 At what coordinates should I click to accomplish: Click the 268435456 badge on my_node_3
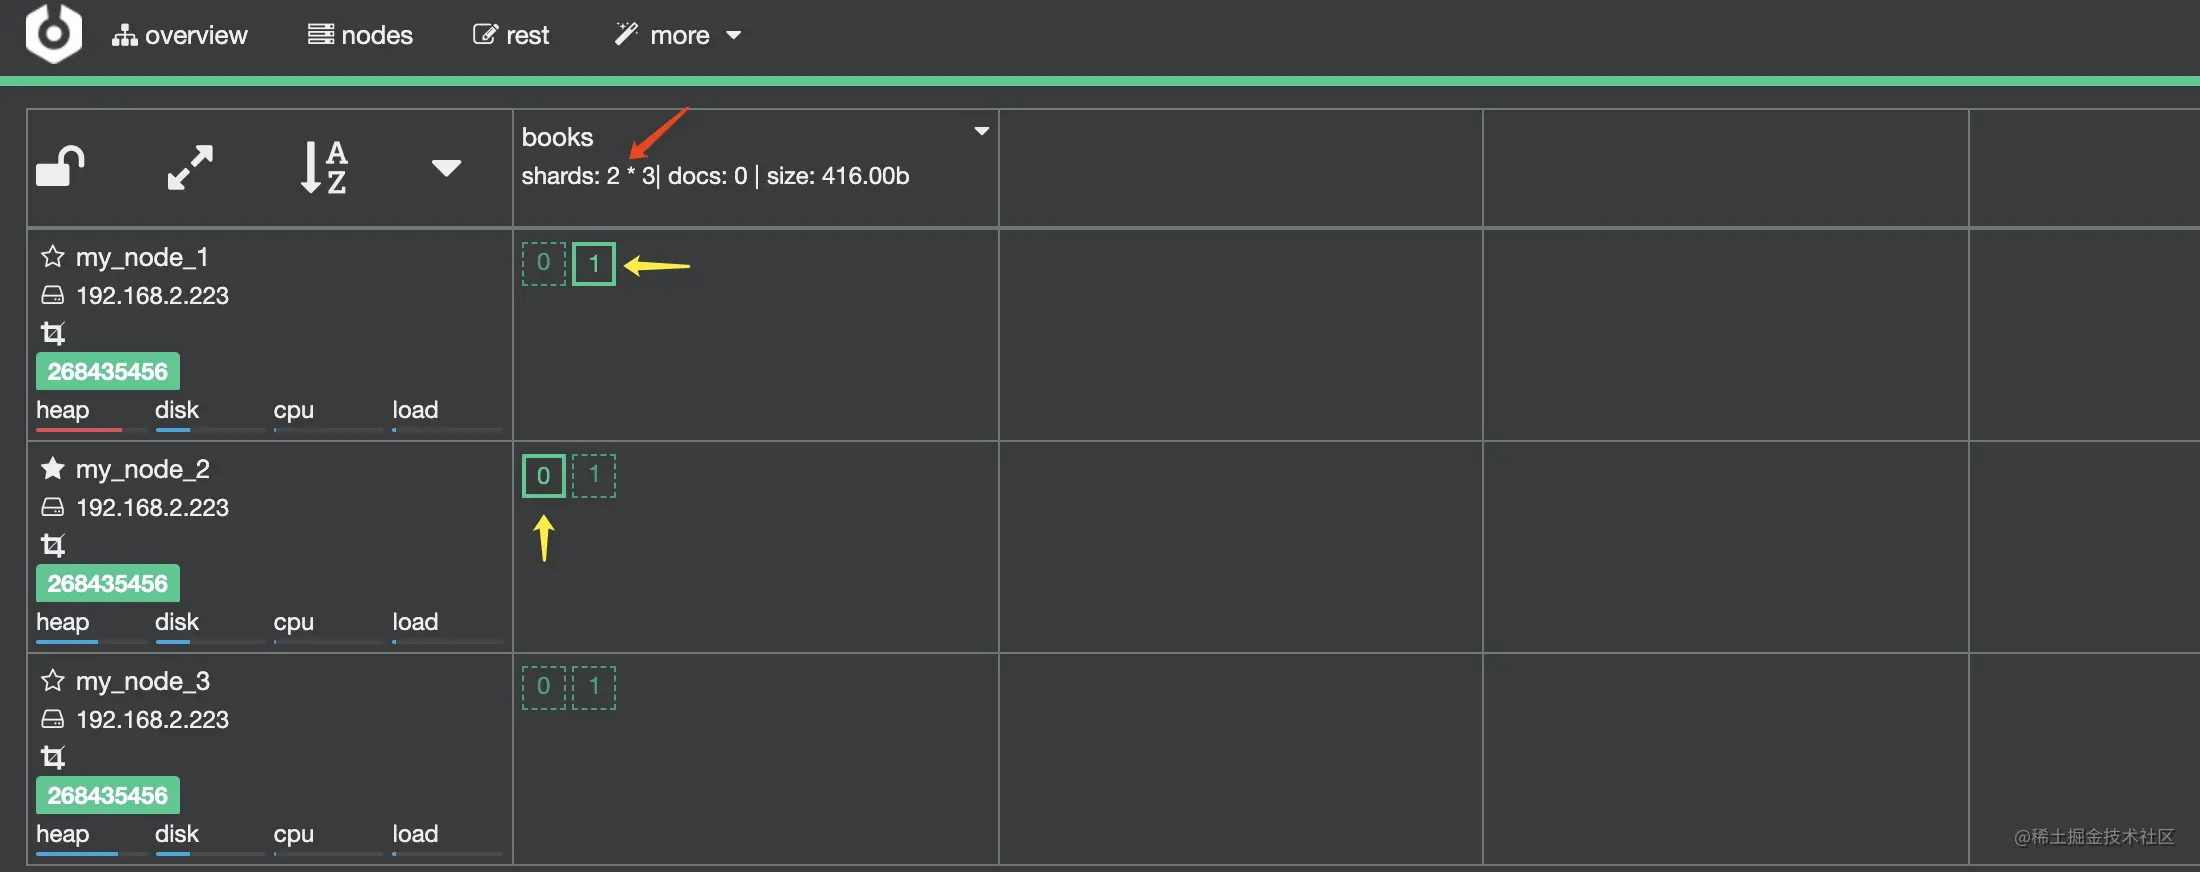coord(108,795)
